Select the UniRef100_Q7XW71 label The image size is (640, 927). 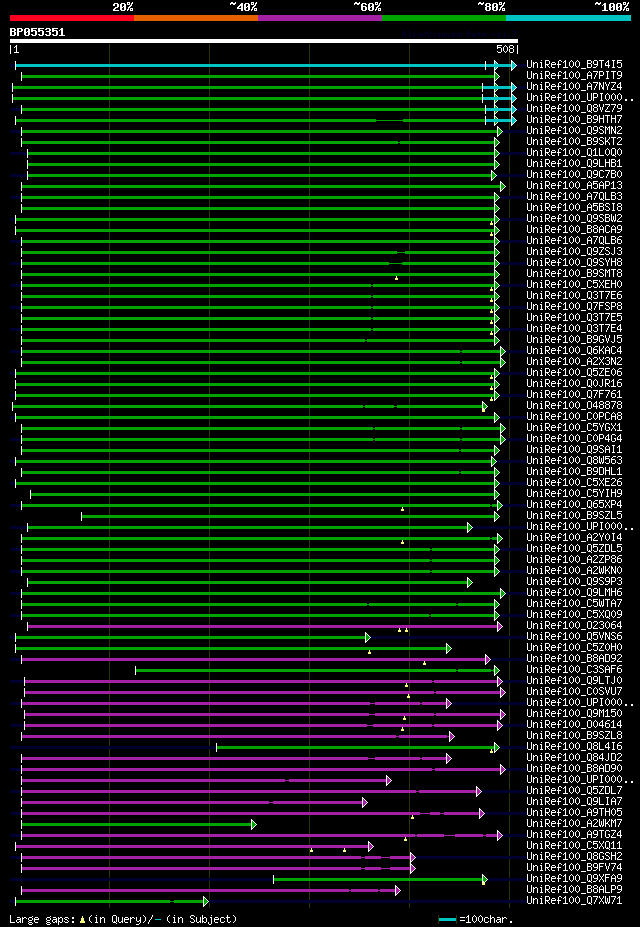[x=574, y=900]
